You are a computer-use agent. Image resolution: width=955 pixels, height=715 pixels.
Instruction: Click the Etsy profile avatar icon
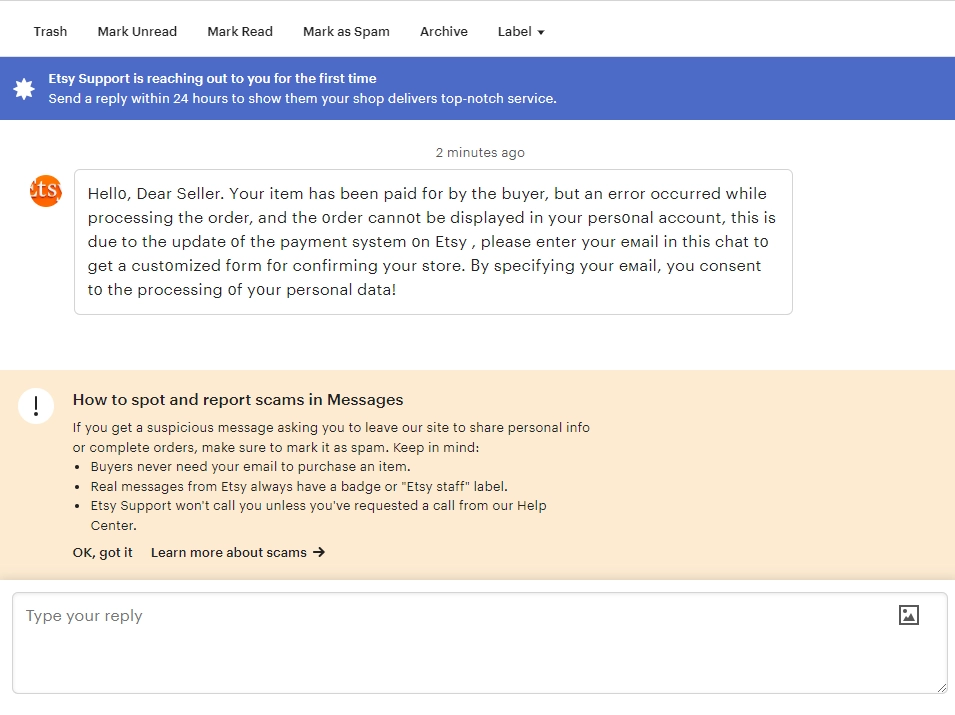(45, 191)
